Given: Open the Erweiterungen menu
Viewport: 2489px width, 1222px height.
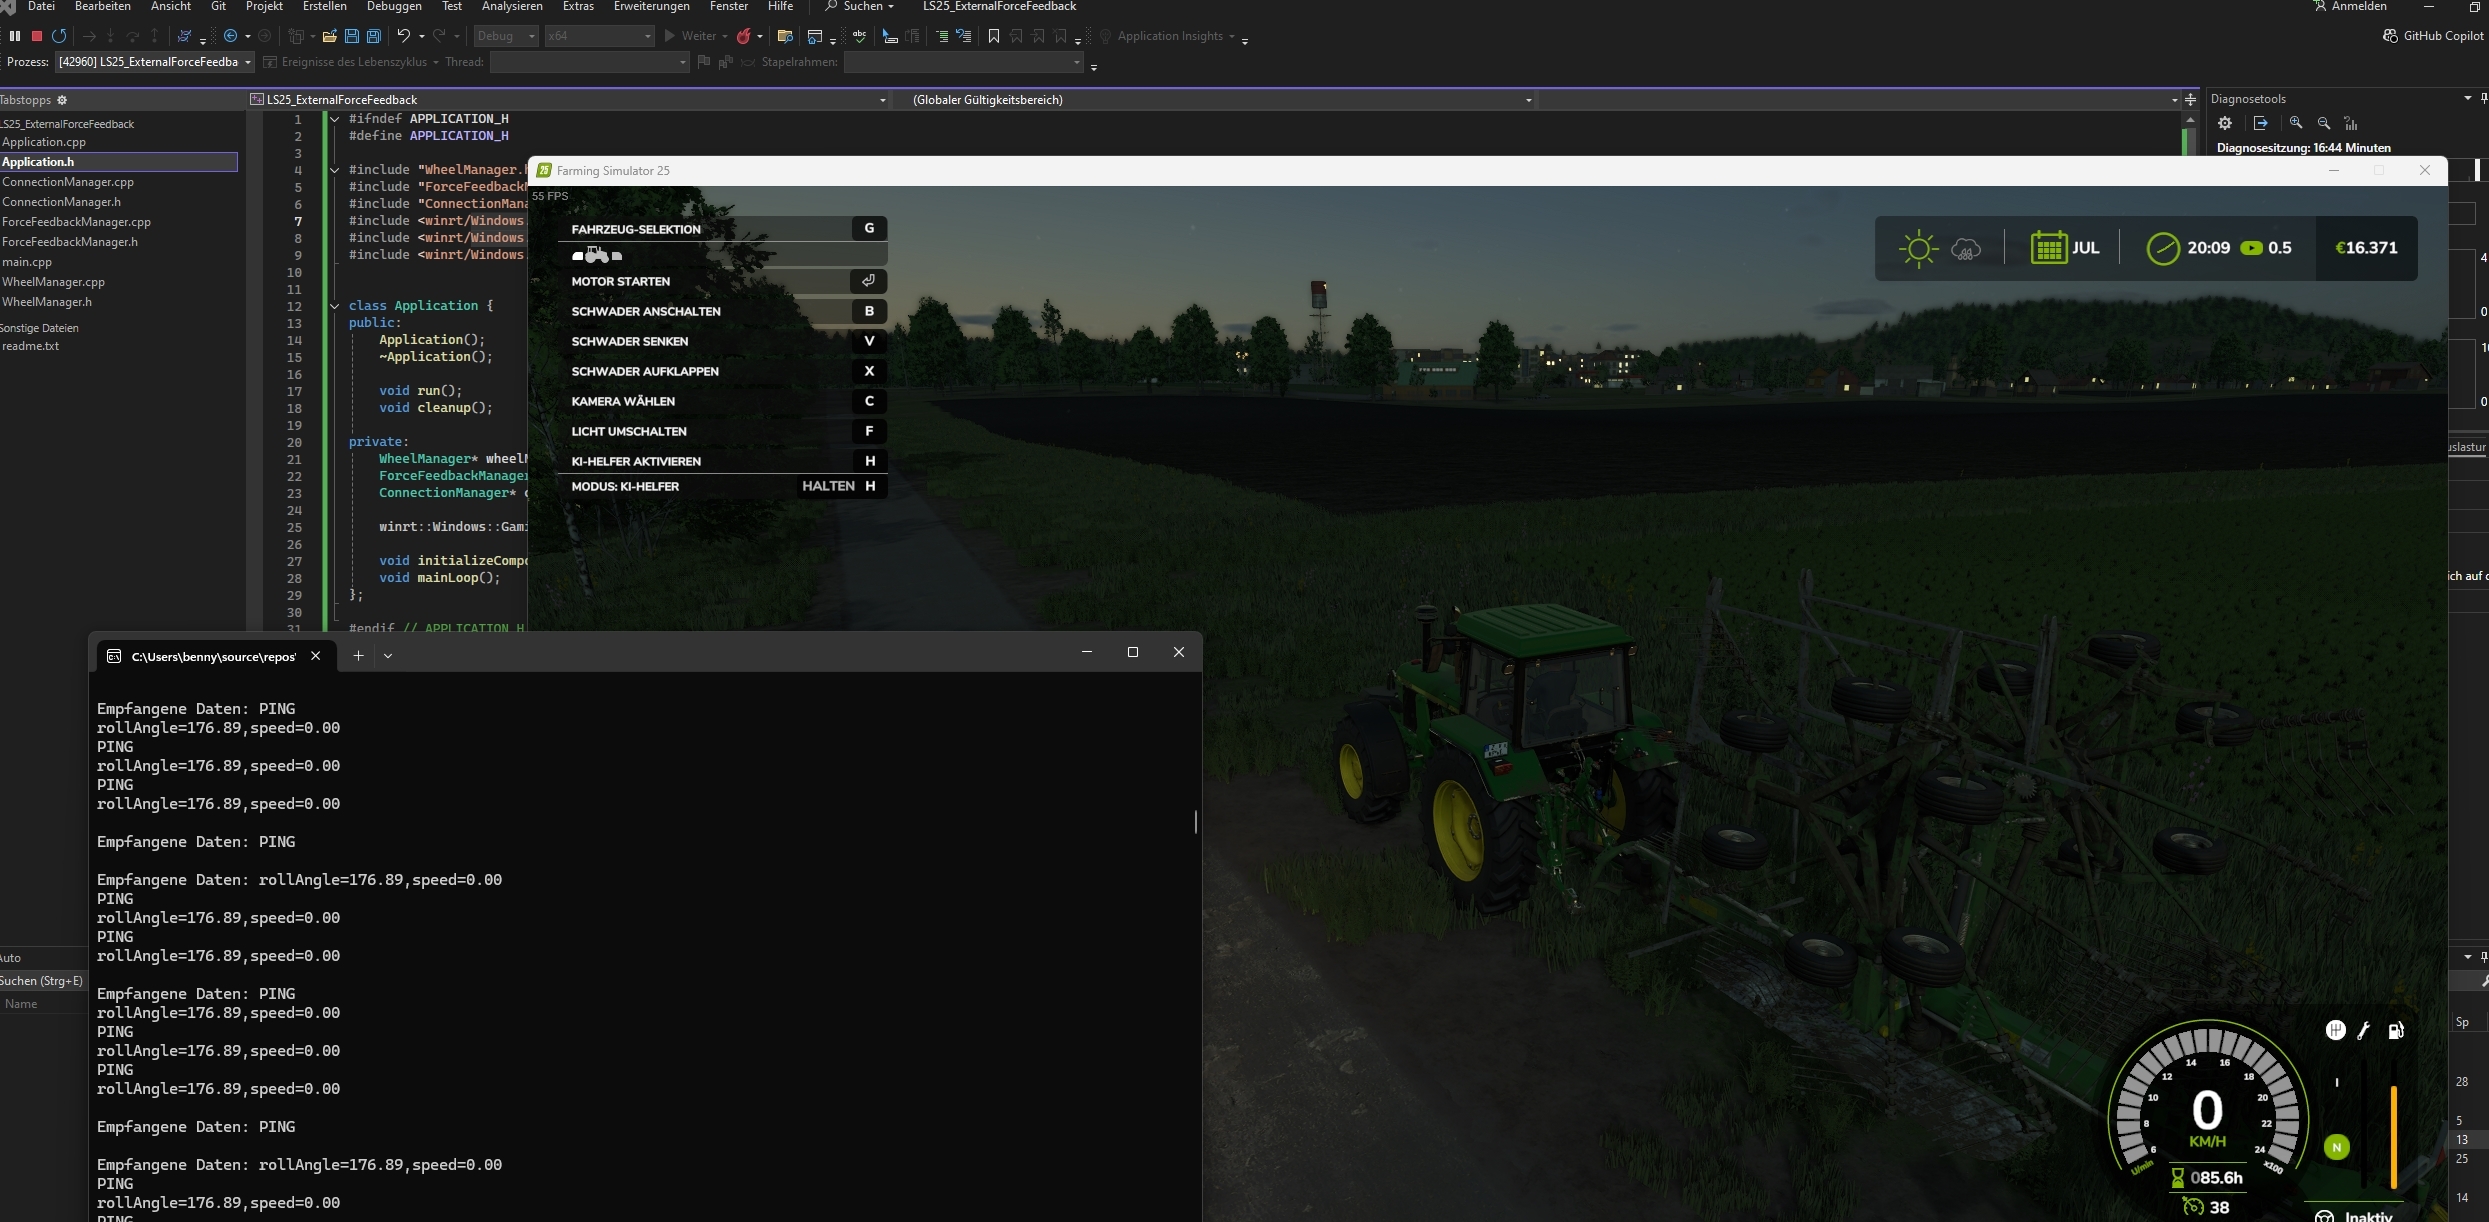Looking at the screenshot, I should pos(651,6).
